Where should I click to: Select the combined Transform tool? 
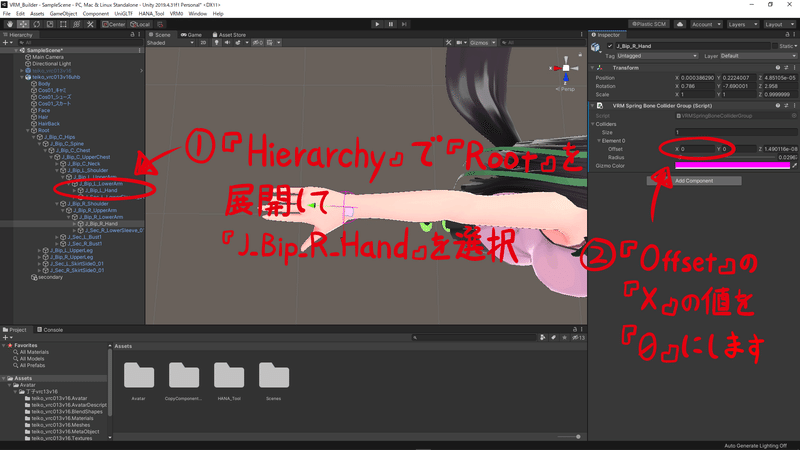76,24
